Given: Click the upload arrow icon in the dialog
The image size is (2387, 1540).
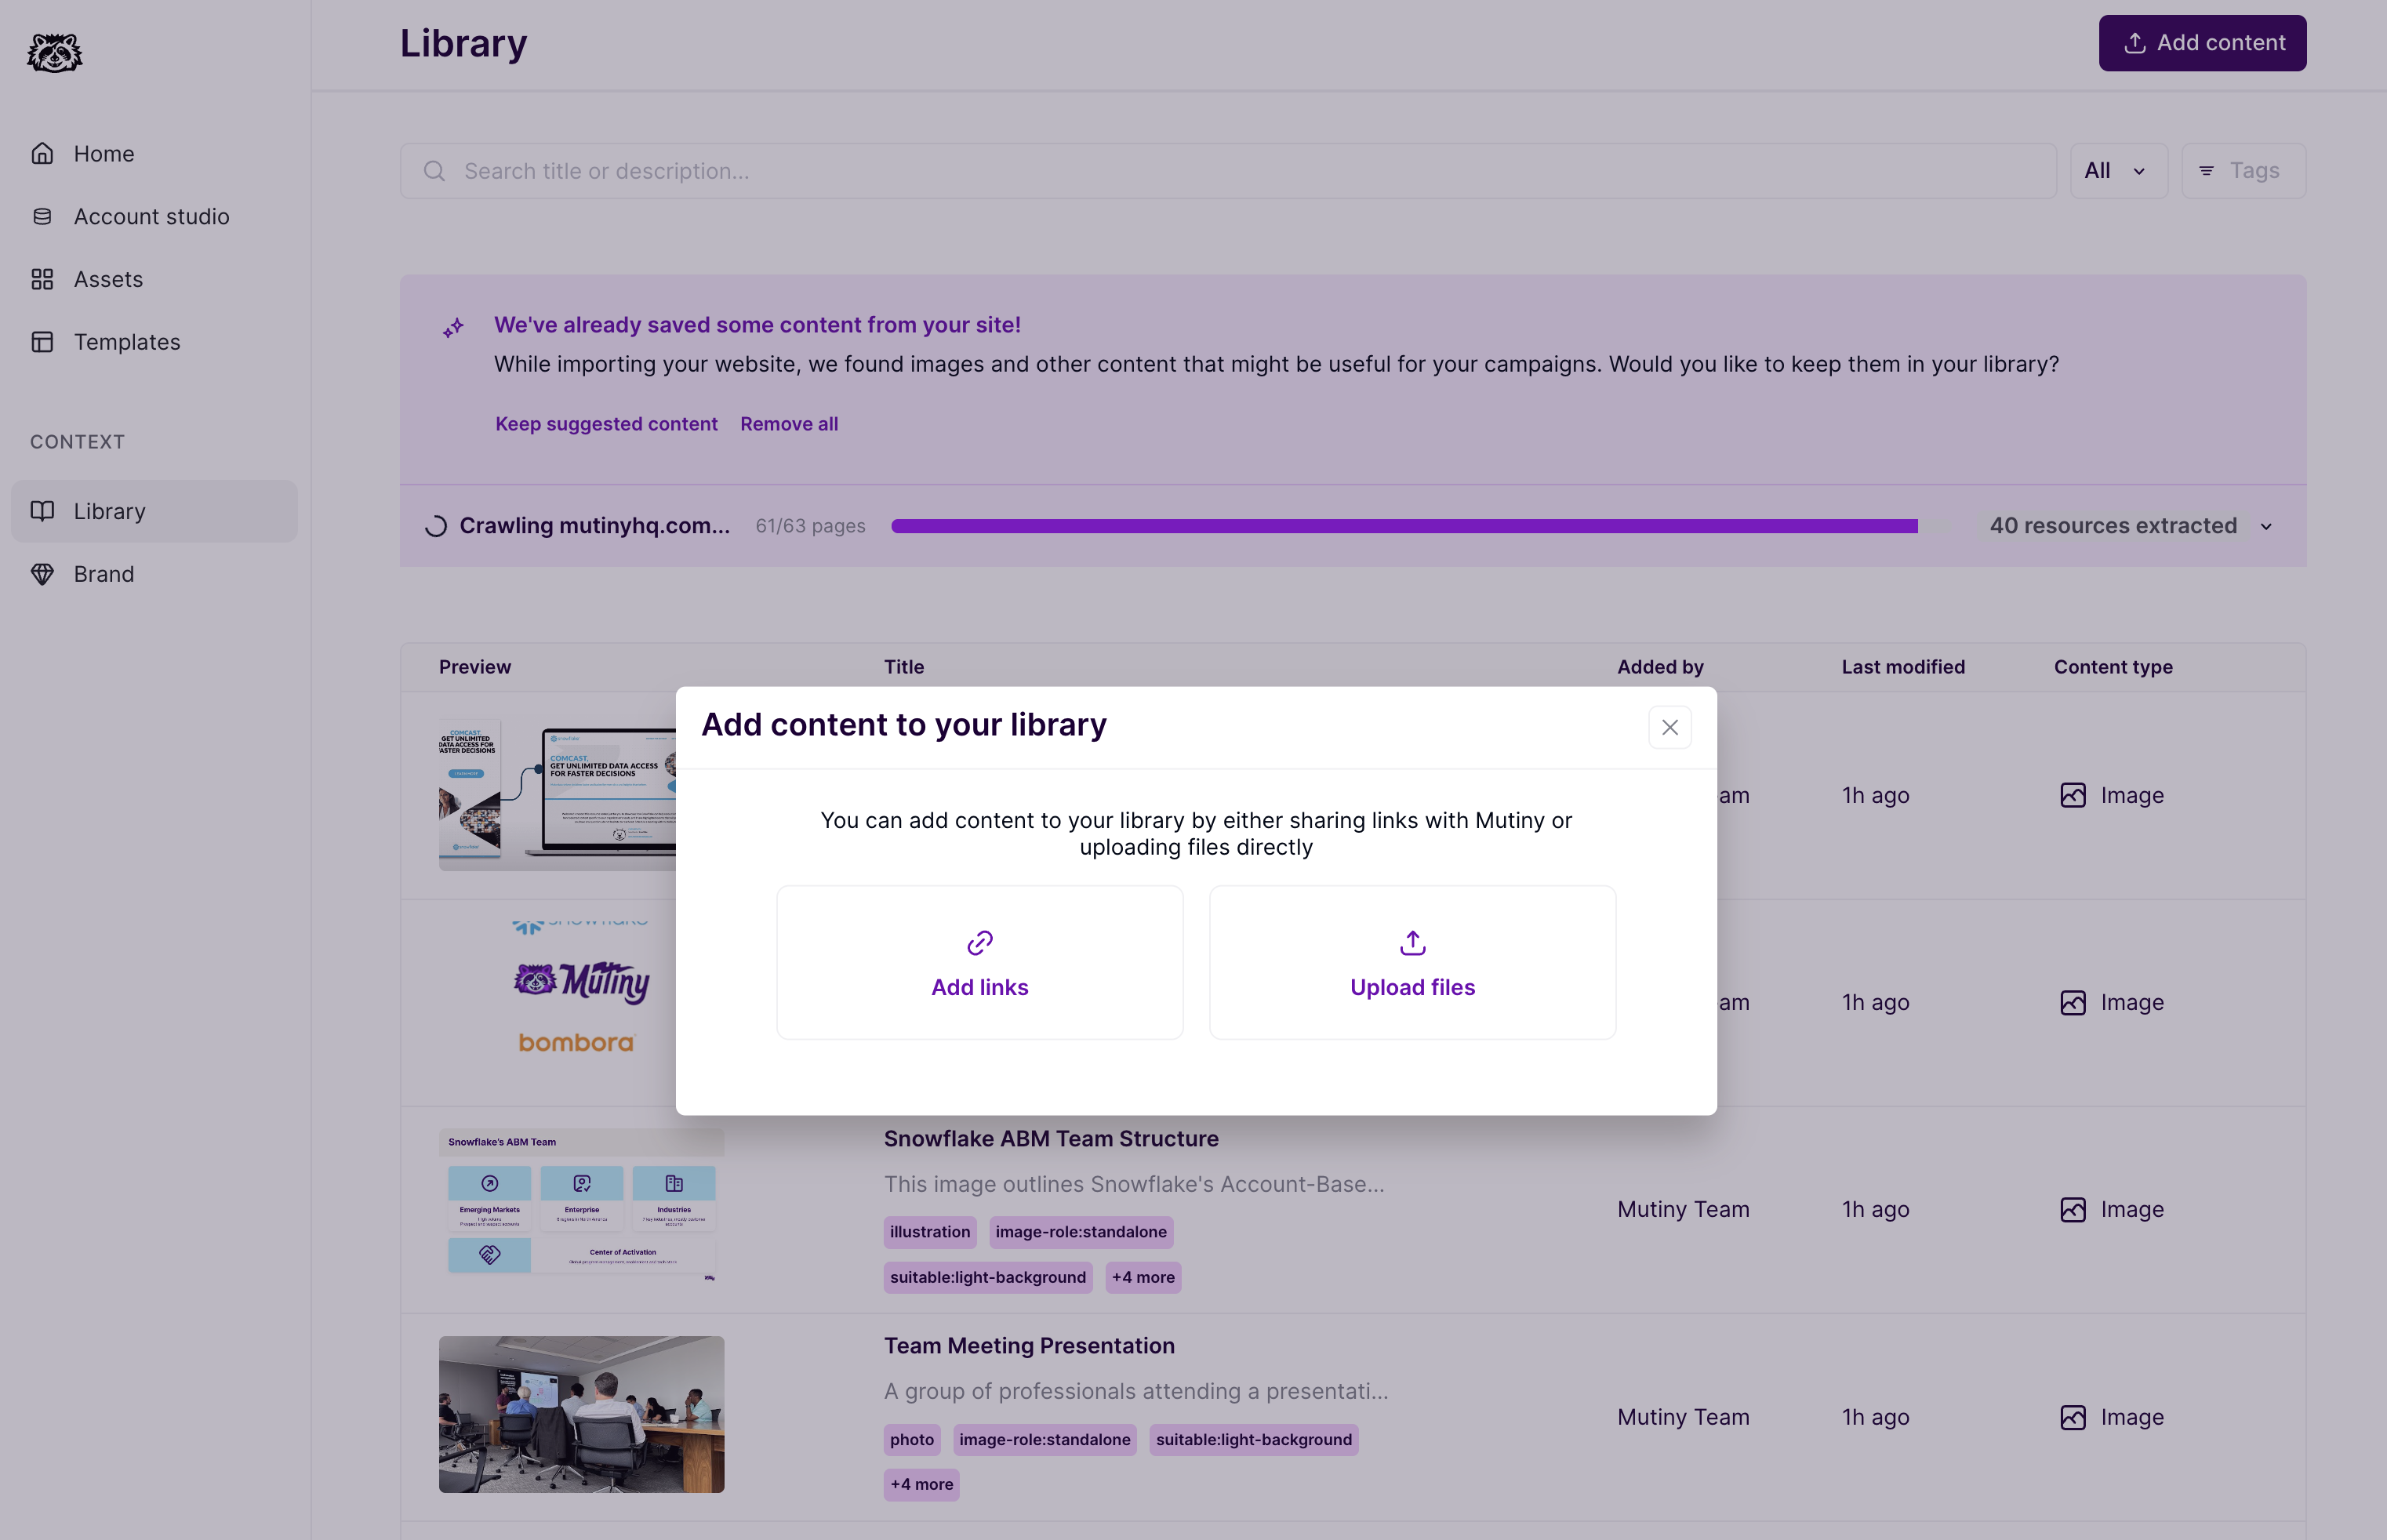Looking at the screenshot, I should click(1412, 942).
